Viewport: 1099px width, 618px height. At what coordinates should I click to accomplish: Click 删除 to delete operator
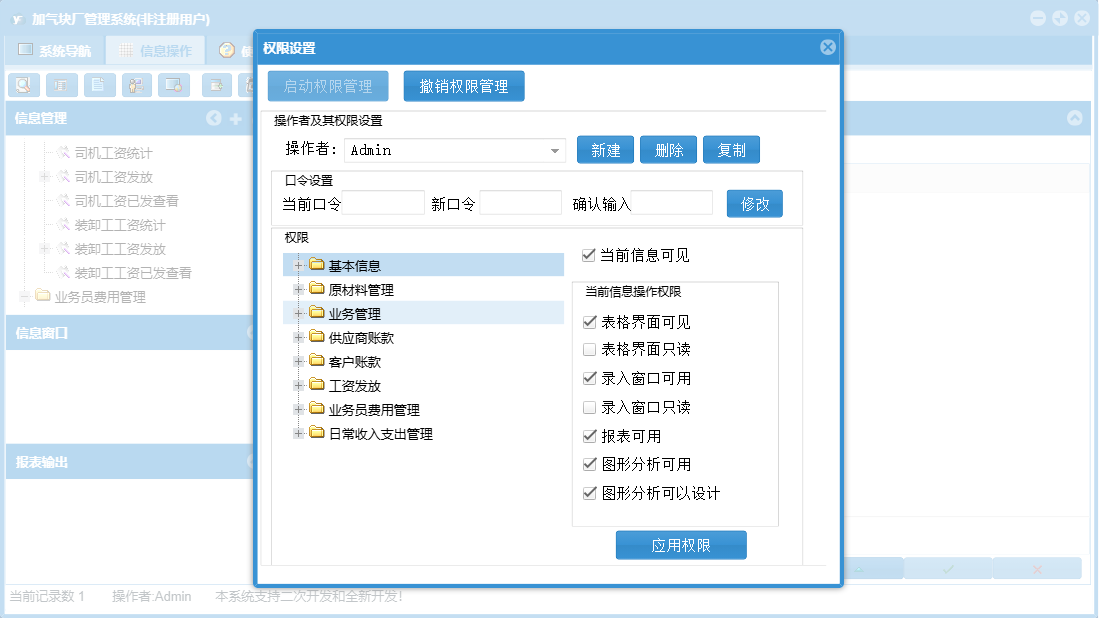tap(669, 150)
